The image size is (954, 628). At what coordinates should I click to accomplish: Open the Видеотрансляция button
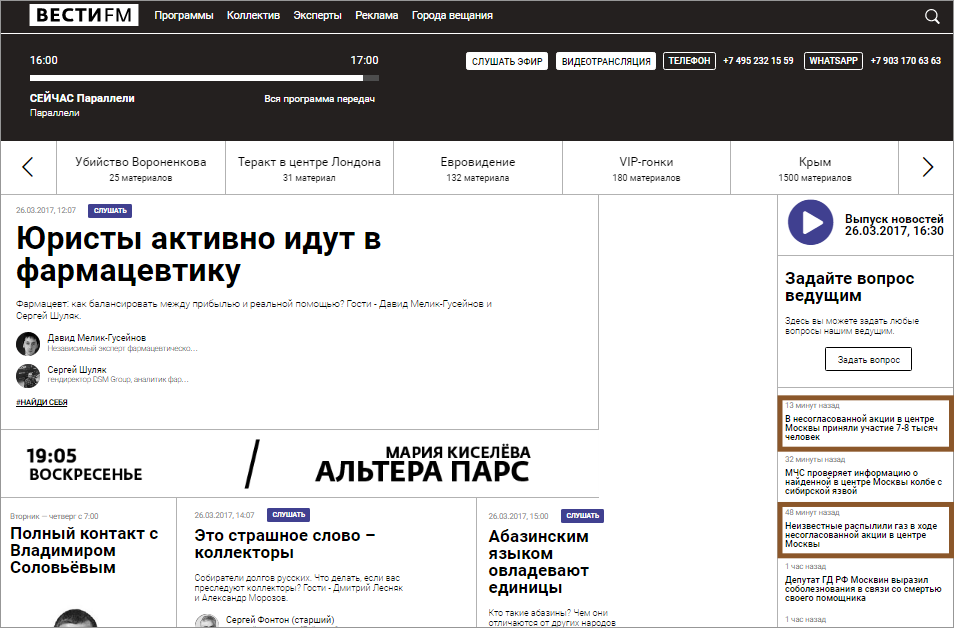[606, 61]
